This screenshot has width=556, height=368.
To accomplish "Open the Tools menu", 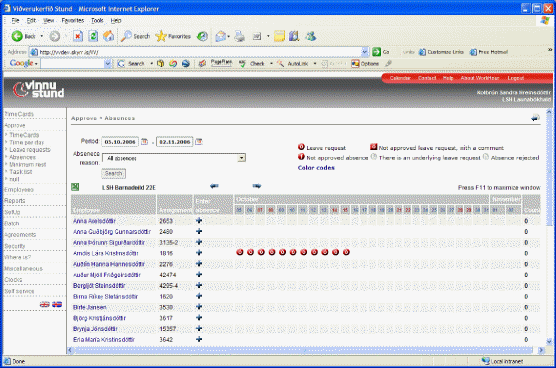I will coord(97,21).
